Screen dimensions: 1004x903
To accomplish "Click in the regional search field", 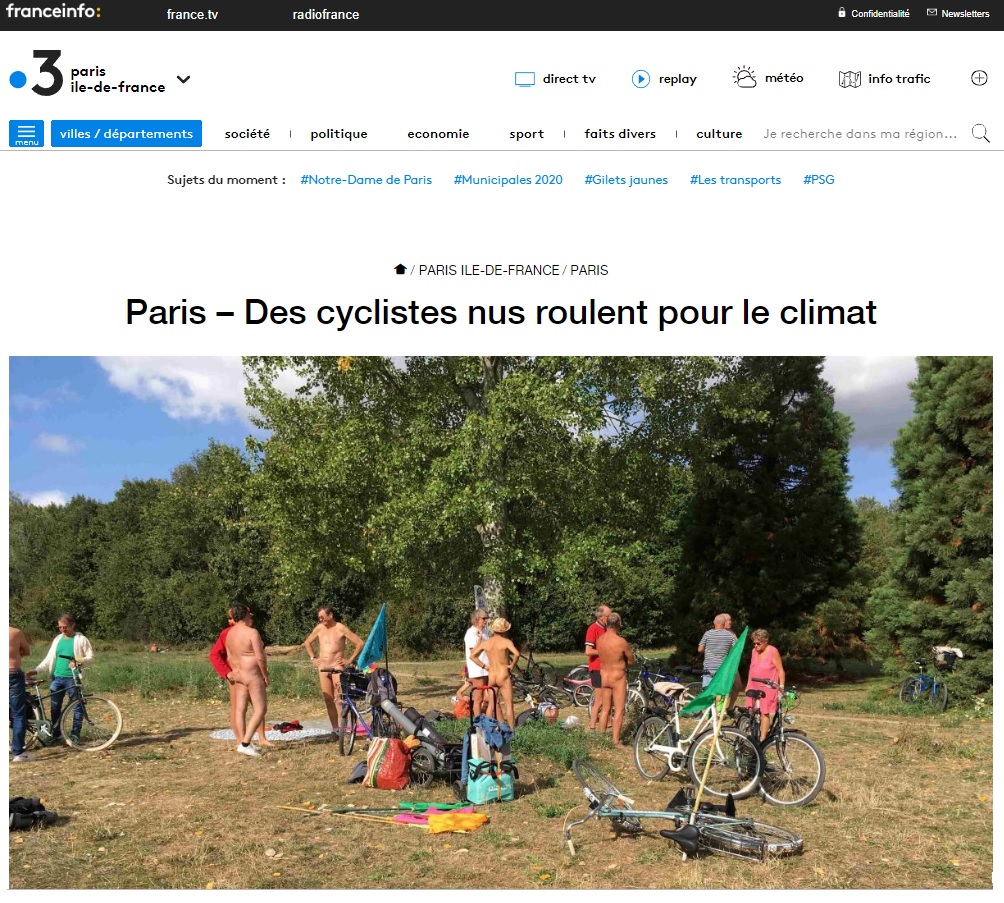I will coord(860,134).
